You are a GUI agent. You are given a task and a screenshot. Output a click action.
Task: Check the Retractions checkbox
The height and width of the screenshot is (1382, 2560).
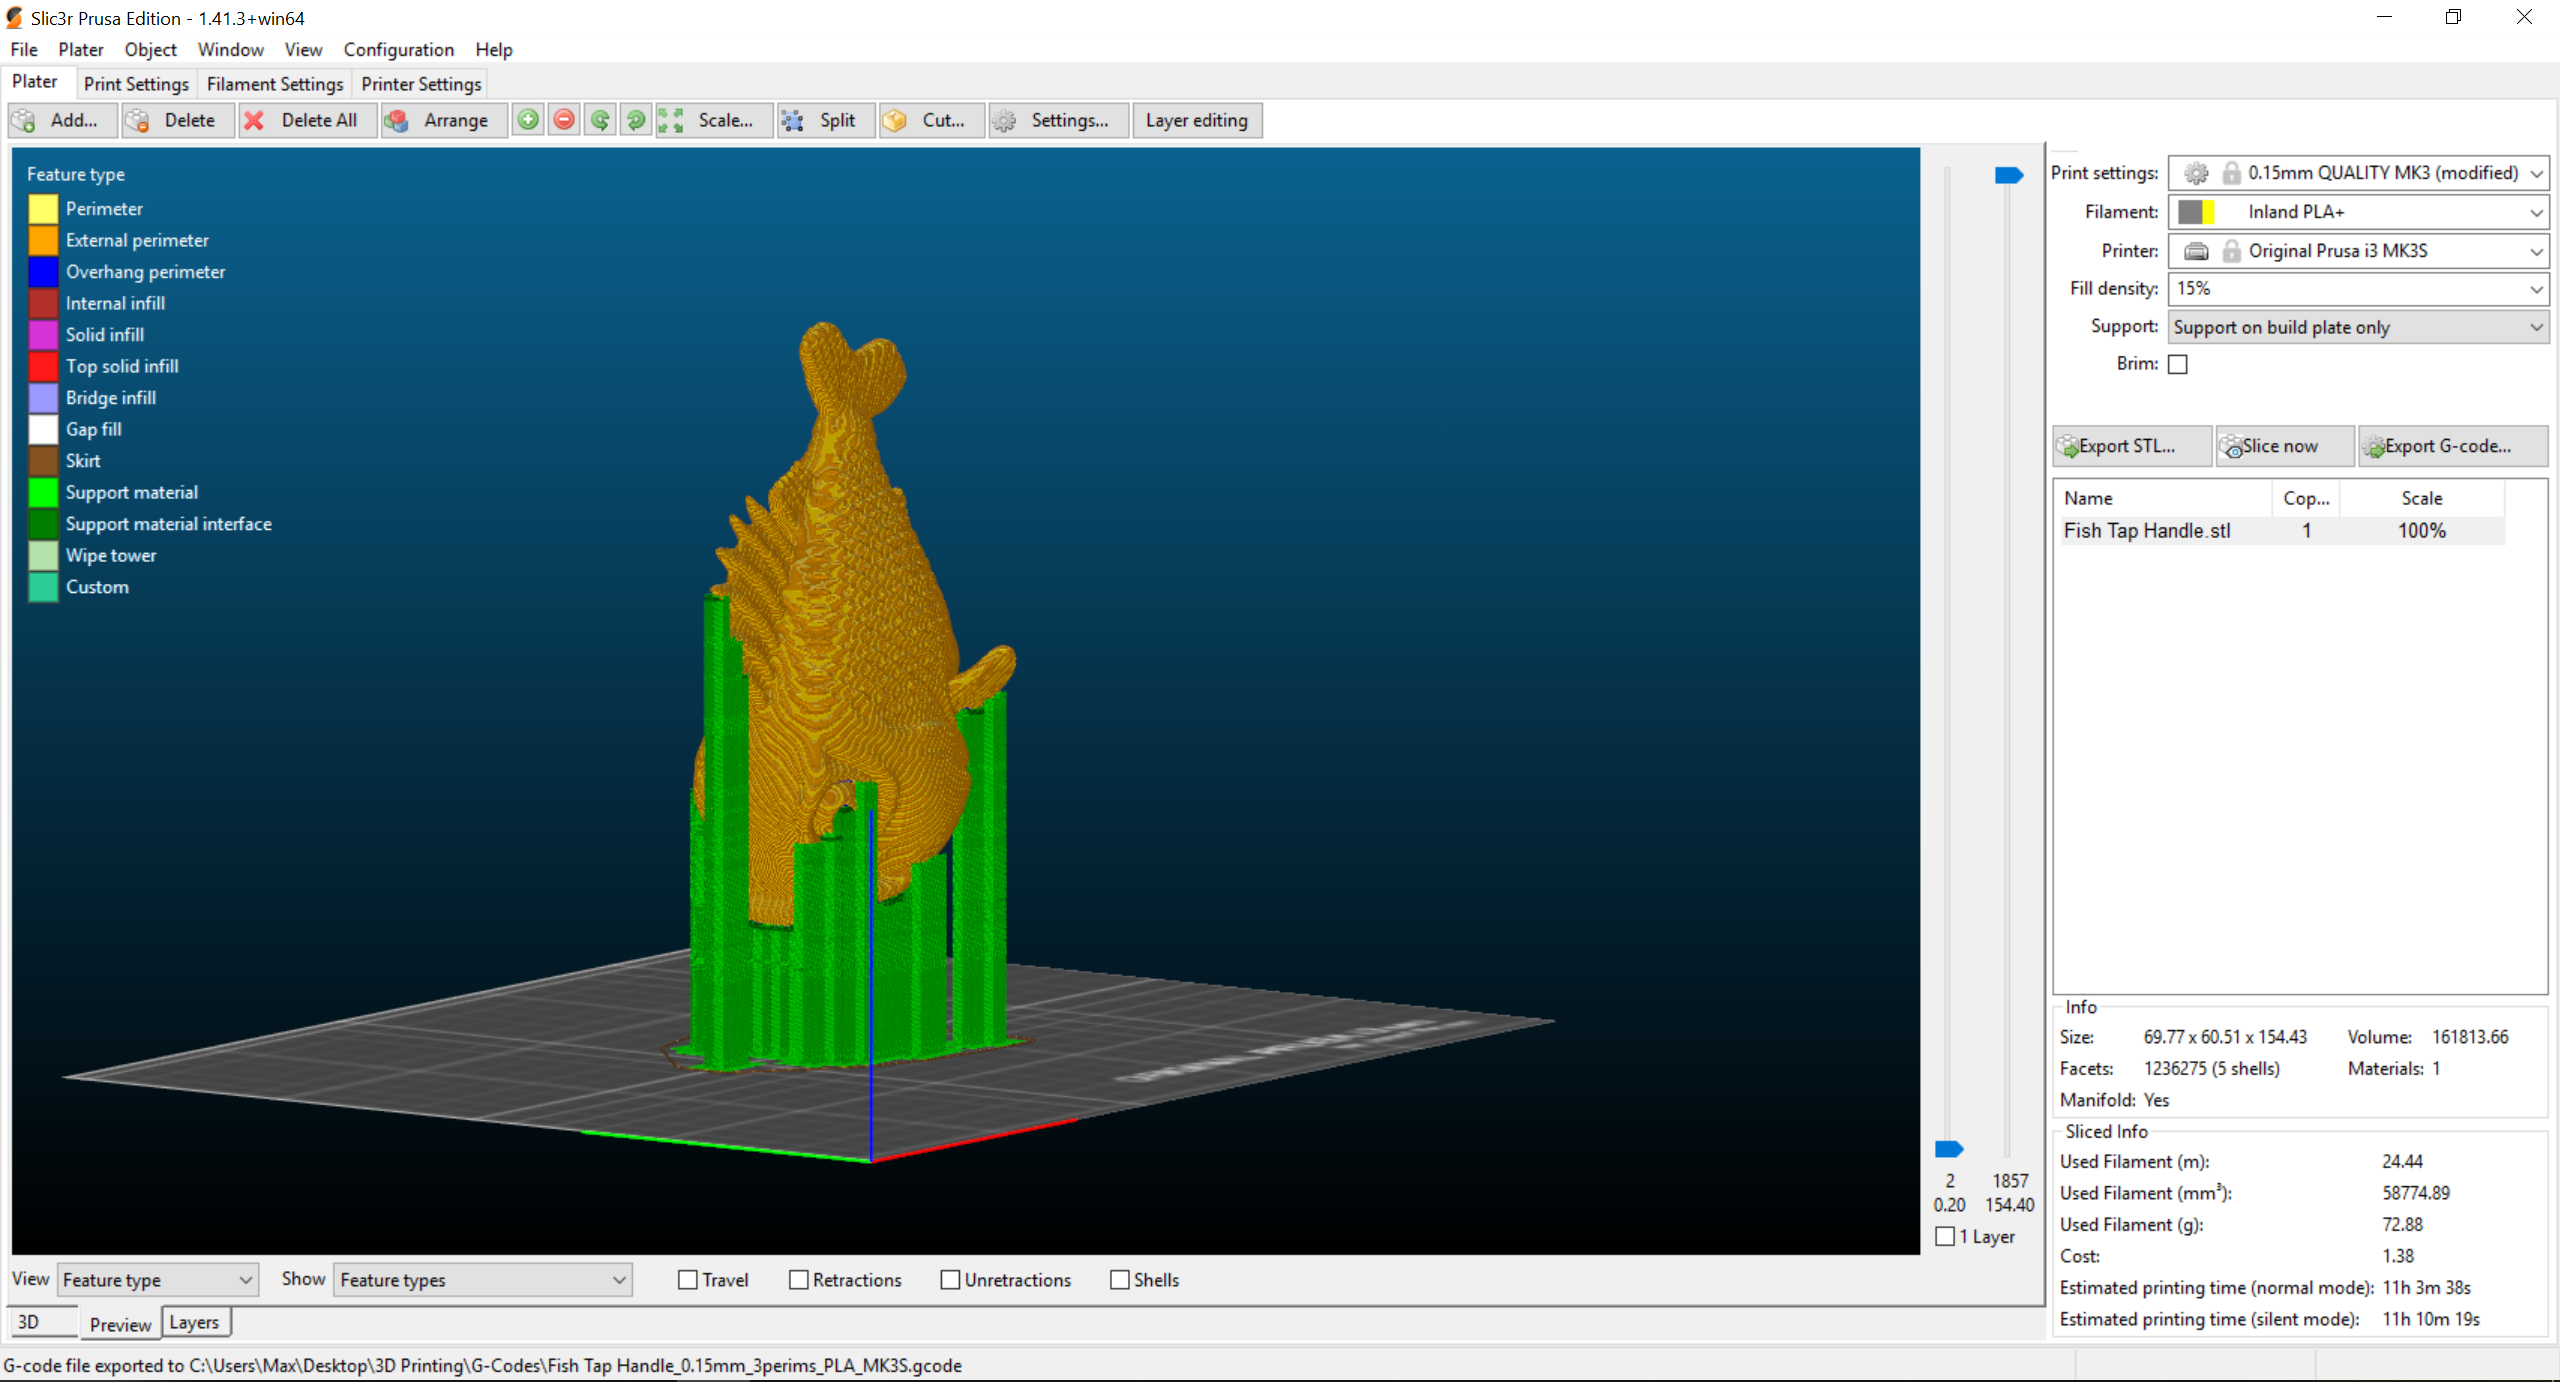click(x=798, y=1280)
